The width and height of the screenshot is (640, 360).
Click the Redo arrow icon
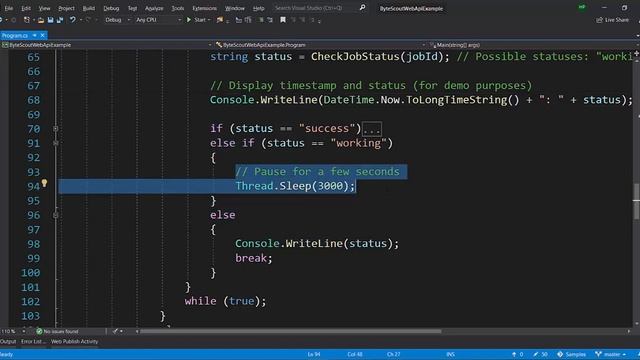coord(88,20)
